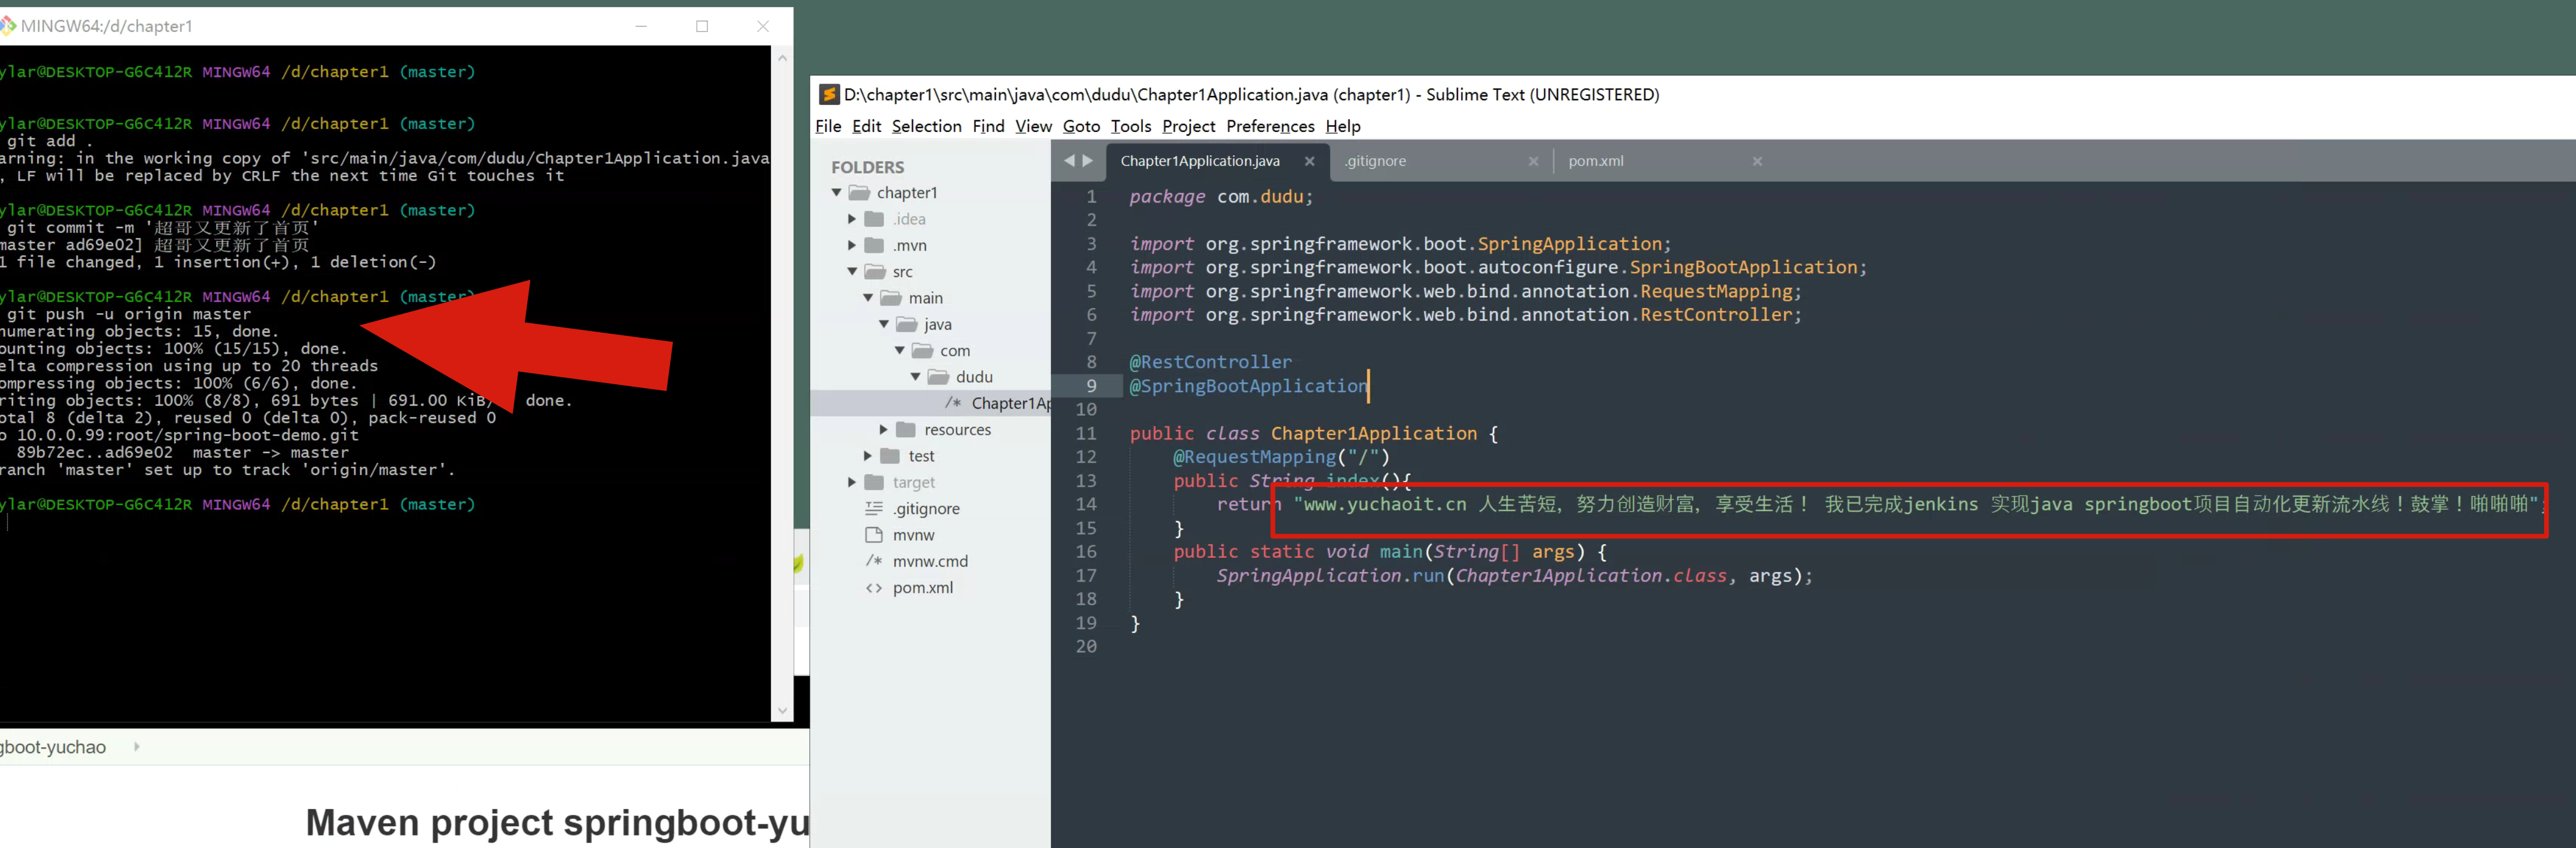
Task: Select mvnw.cmd in the sidebar
Action: pyautogui.click(x=929, y=562)
